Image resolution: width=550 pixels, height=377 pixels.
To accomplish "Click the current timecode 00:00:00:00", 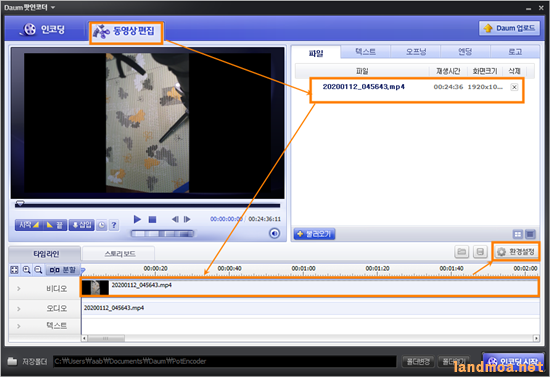I will [226, 219].
